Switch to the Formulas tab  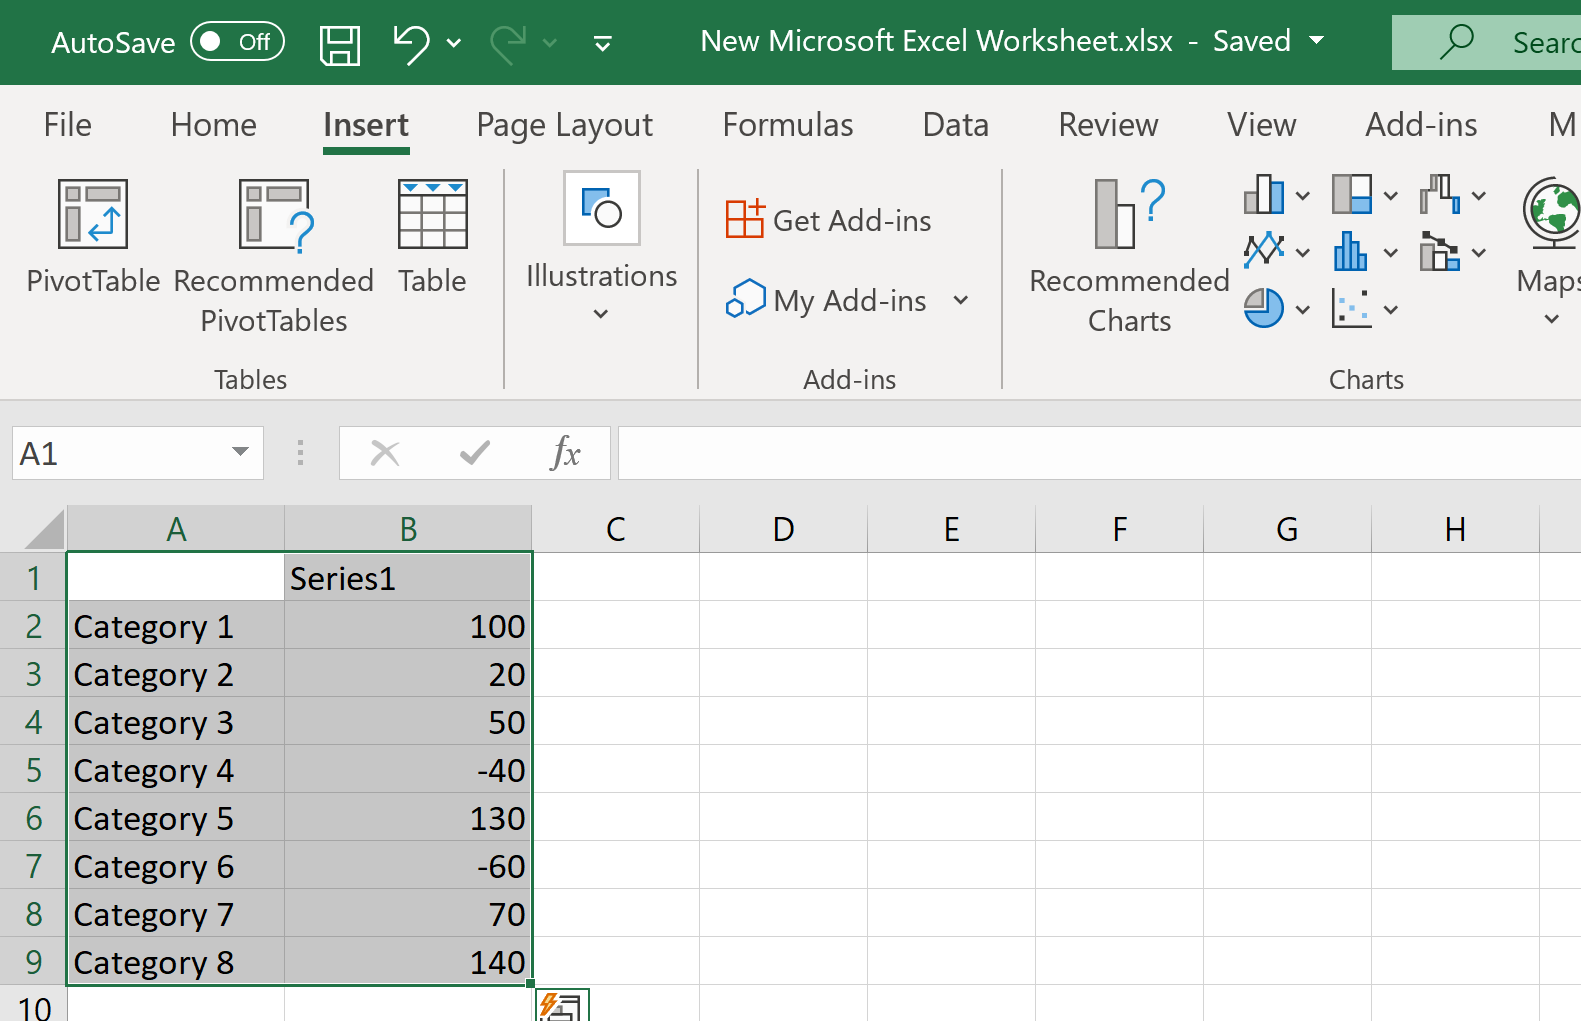787,125
